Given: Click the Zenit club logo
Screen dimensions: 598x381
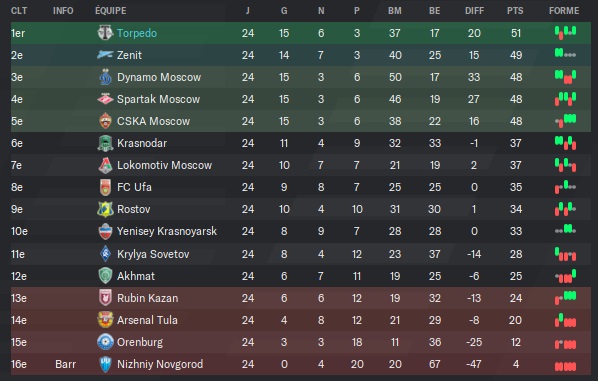Looking at the screenshot, I should click(105, 55).
